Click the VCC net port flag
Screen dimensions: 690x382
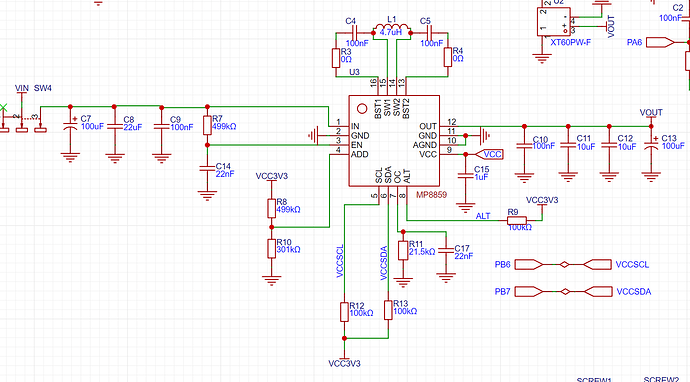[x=490, y=154]
